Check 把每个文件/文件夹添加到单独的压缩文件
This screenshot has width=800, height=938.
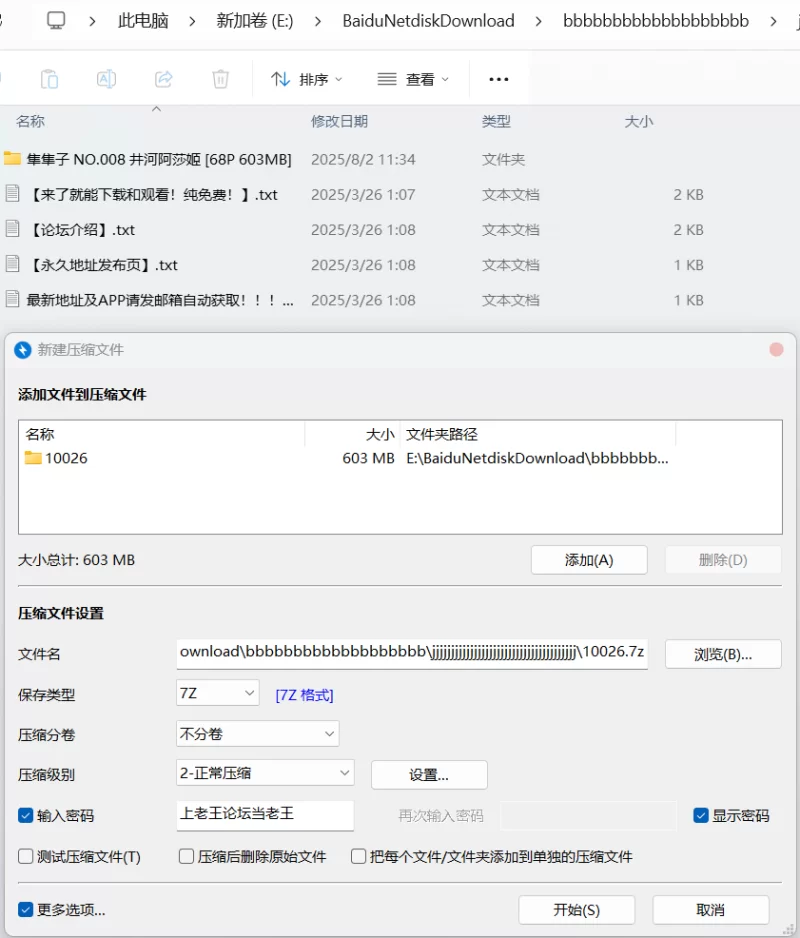point(358,856)
